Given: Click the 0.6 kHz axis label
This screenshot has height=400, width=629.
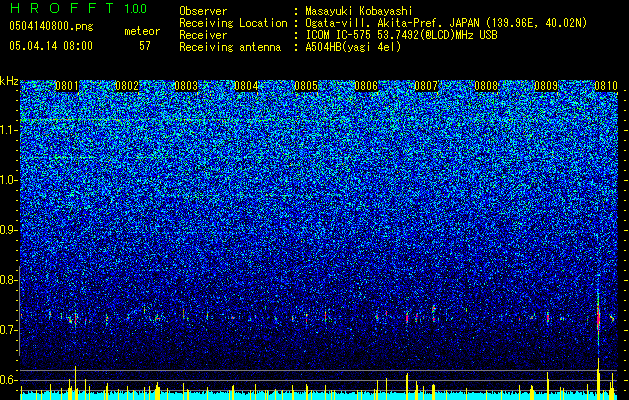Looking at the screenshot, I should (x=9, y=380).
